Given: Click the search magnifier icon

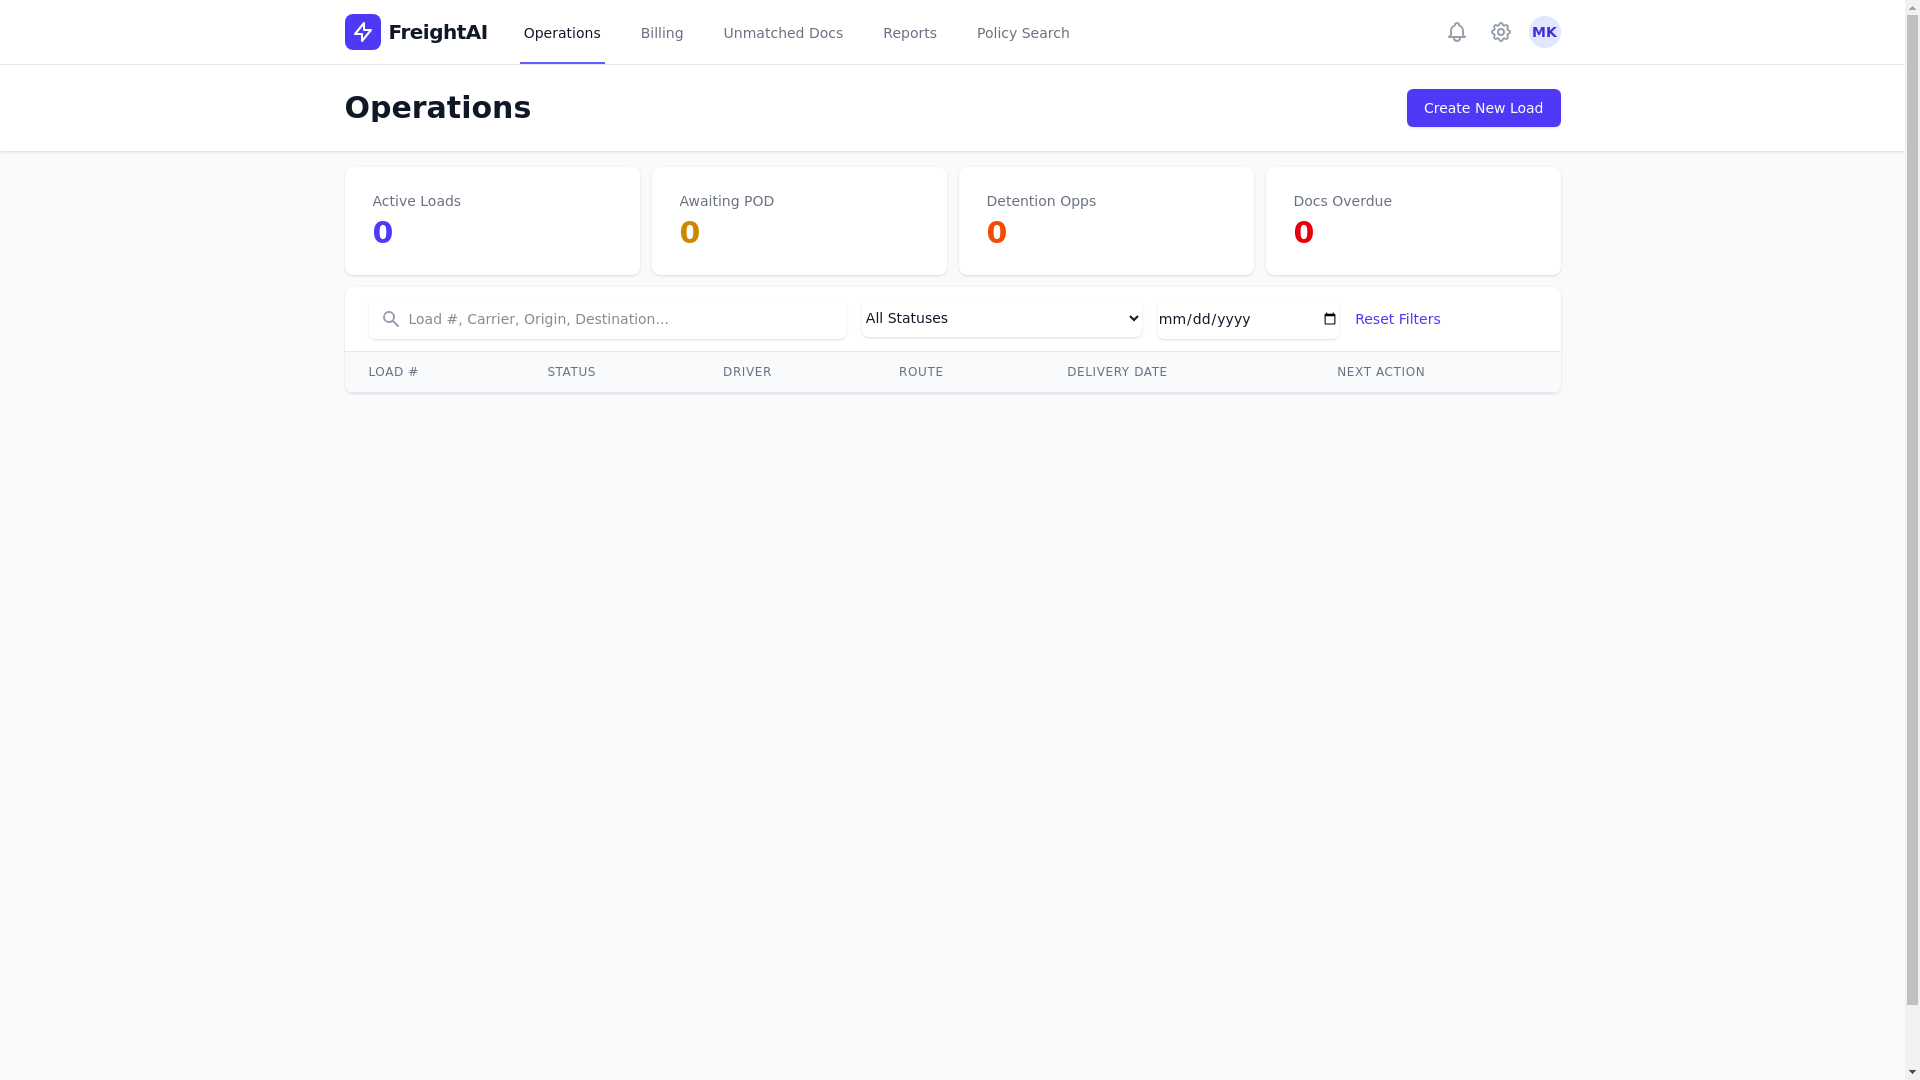Looking at the screenshot, I should (391, 319).
